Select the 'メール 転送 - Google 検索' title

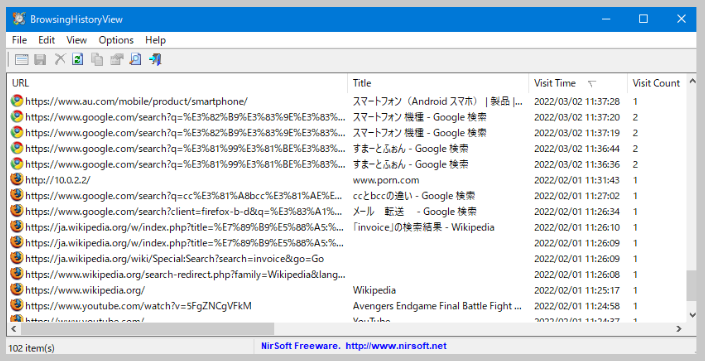click(415, 212)
